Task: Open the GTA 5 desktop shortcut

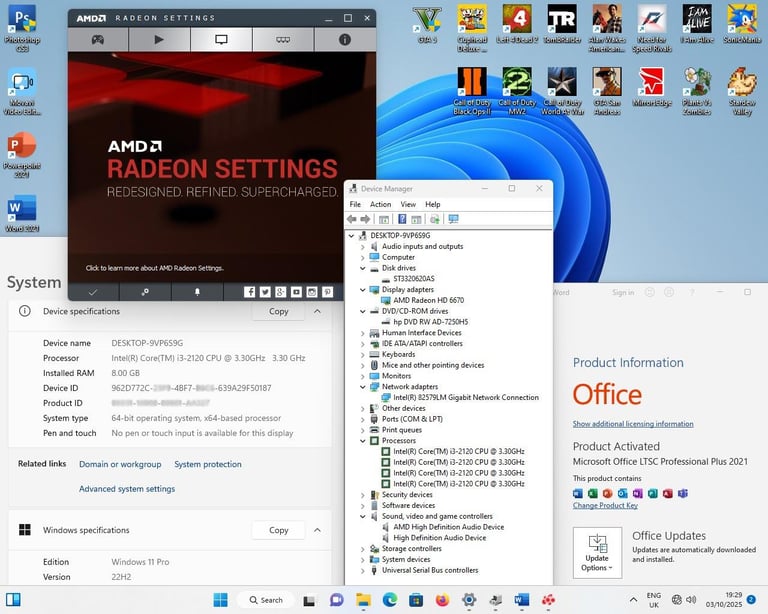Action: [x=428, y=24]
